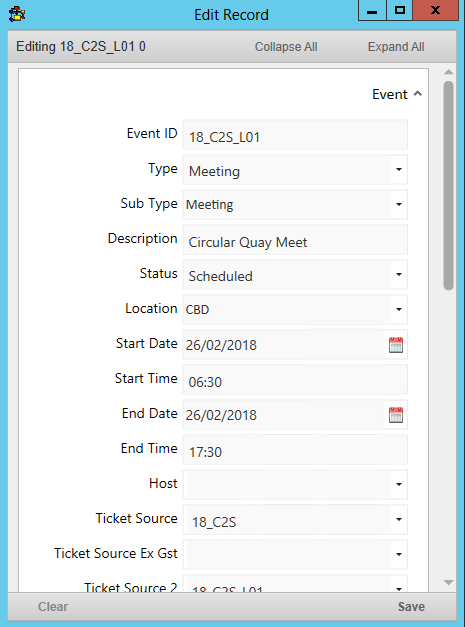Select the Start Time field
Image resolution: width=465 pixels, height=627 pixels.
click(x=295, y=379)
